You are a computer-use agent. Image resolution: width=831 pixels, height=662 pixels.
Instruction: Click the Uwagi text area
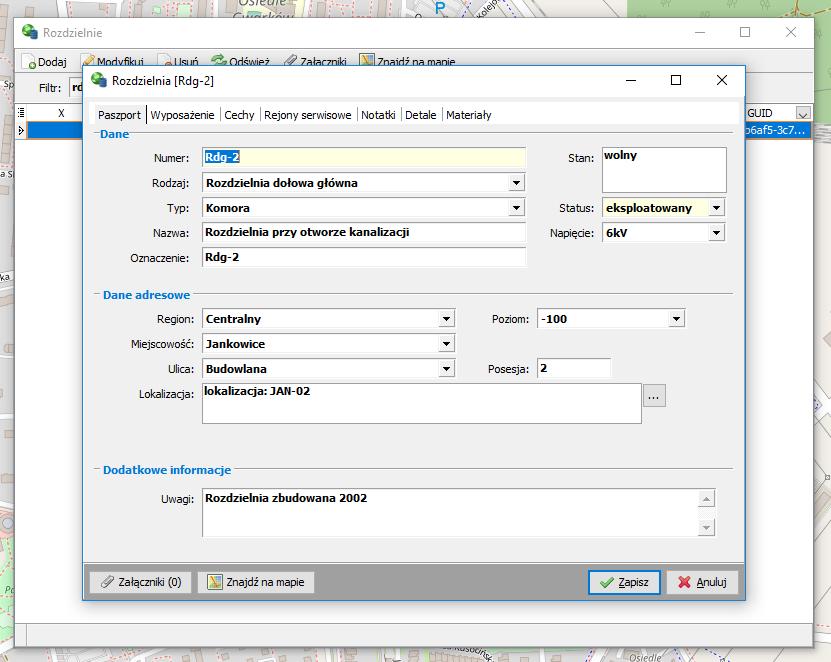point(450,513)
